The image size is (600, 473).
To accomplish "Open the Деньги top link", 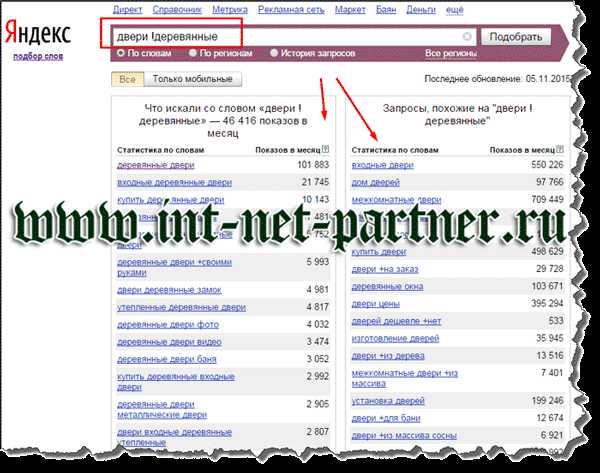I will 421,10.
